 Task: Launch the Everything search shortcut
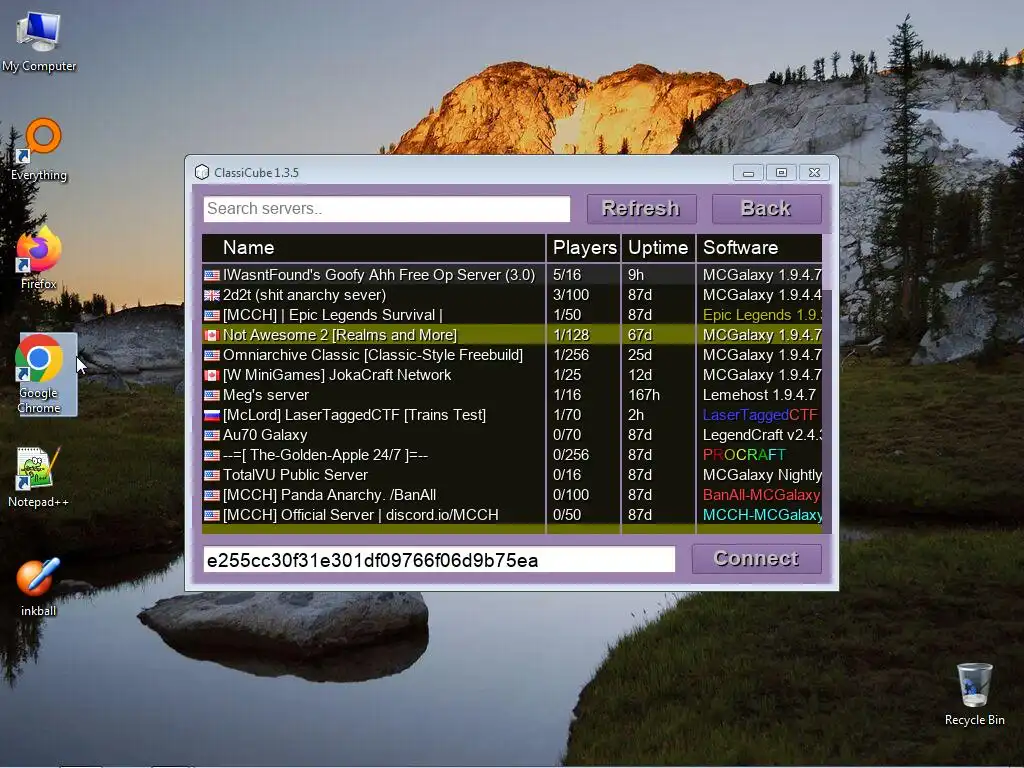[x=39, y=150]
